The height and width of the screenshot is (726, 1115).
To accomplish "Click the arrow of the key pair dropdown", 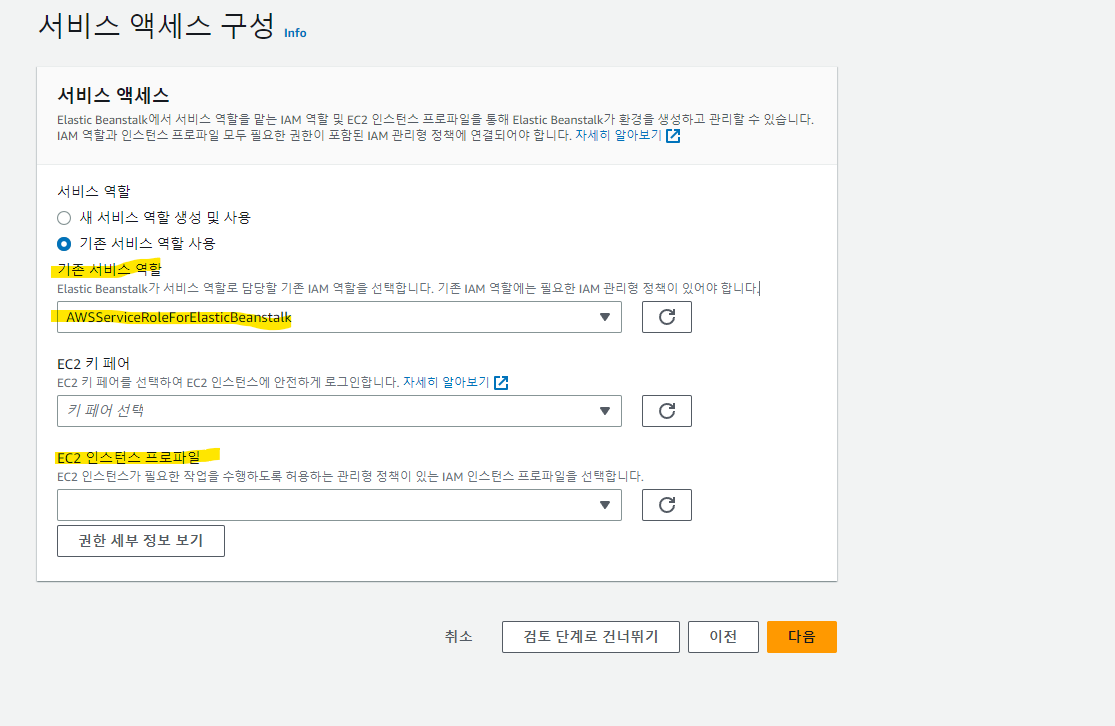I will pyautogui.click(x=604, y=411).
